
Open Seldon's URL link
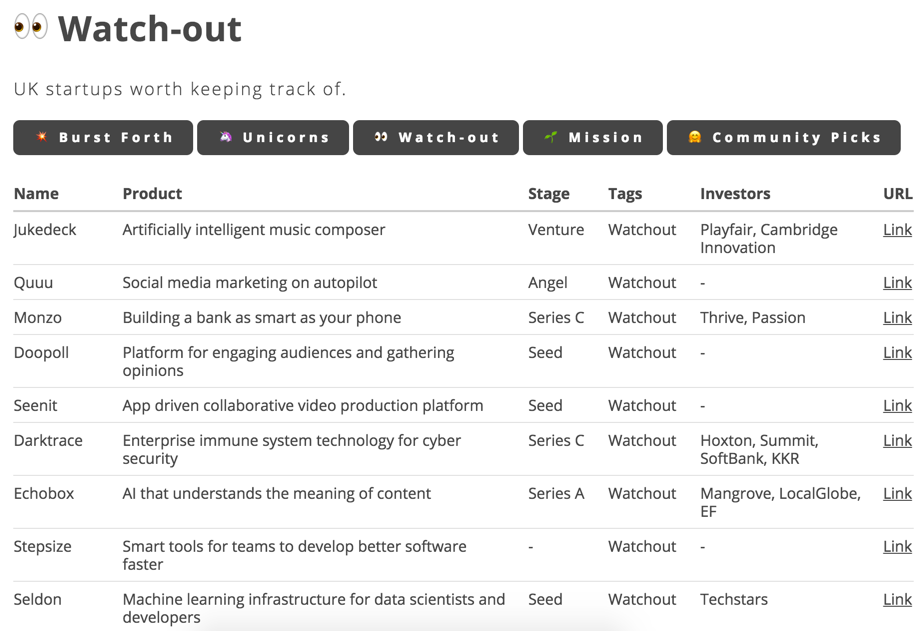[897, 600]
